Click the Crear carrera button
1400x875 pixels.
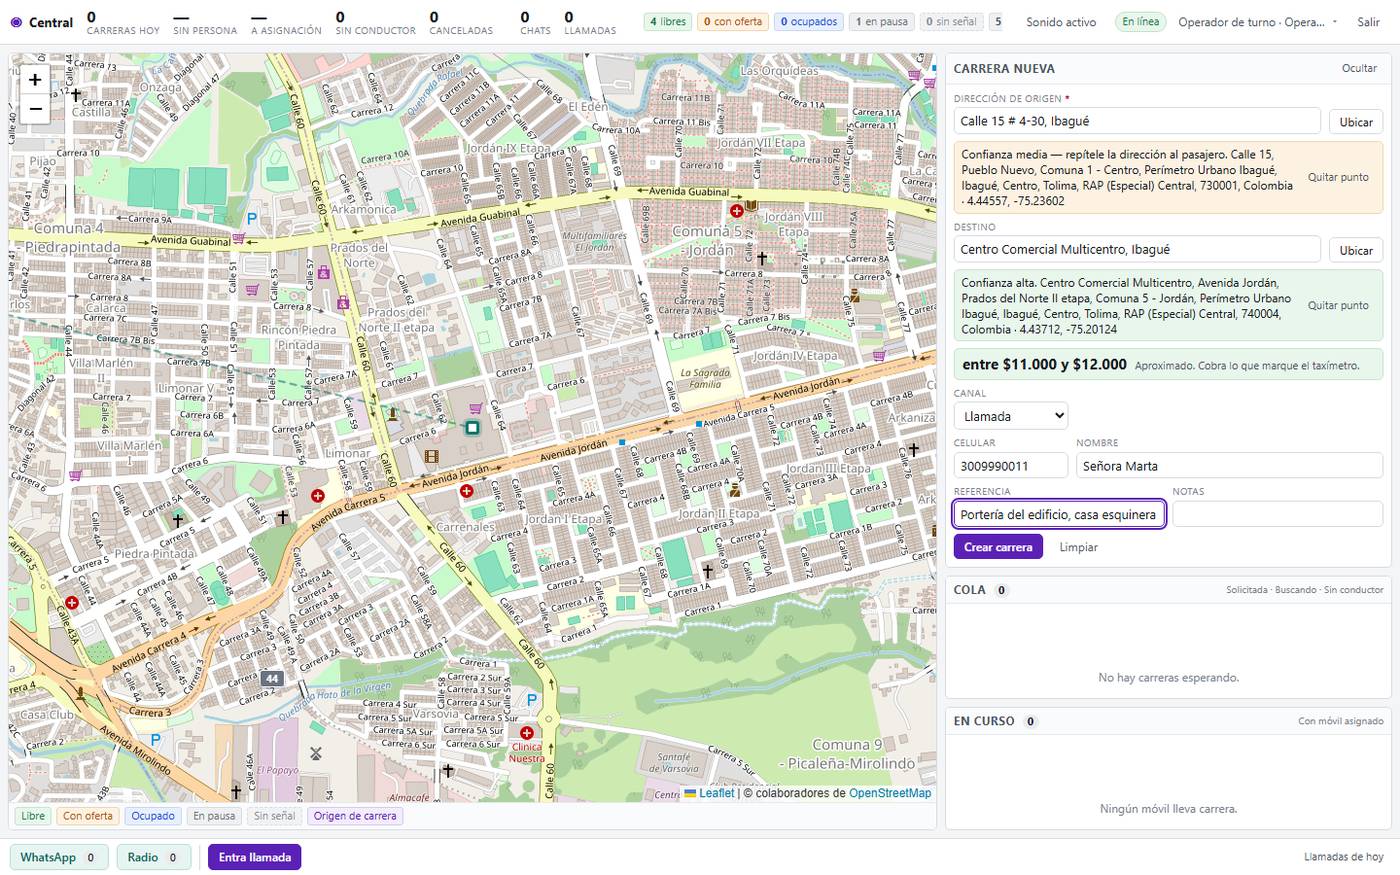coord(998,547)
